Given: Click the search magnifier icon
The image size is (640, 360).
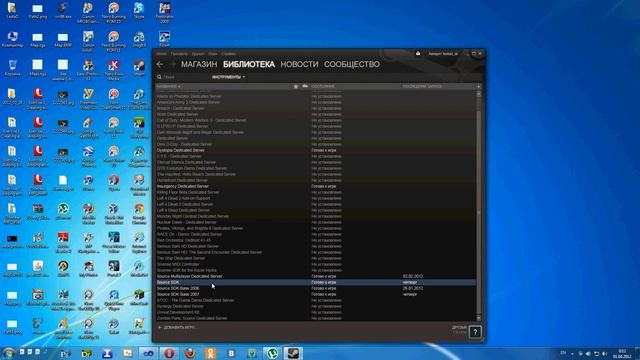Looking at the screenshot, I should point(159,77).
